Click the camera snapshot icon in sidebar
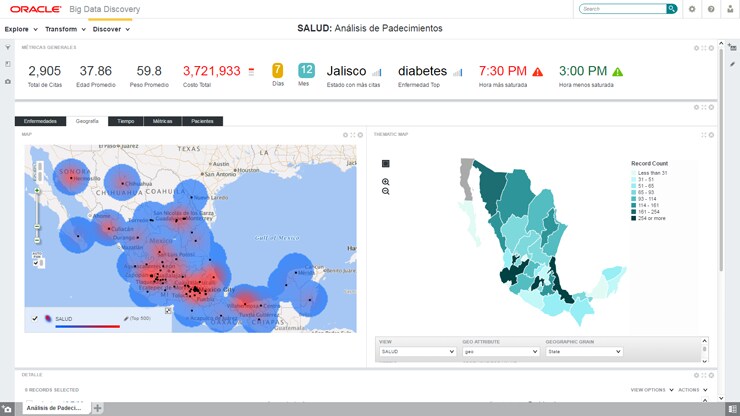 click(x=8, y=81)
